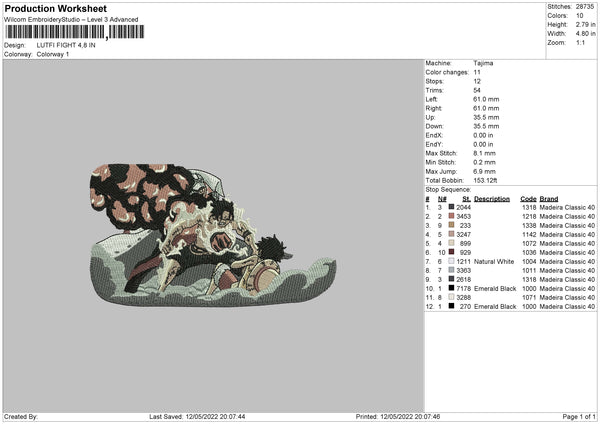This screenshot has width=600, height=424.
Task: Click the stitch count "3453" in row 2
Action: pyautogui.click(x=463, y=217)
